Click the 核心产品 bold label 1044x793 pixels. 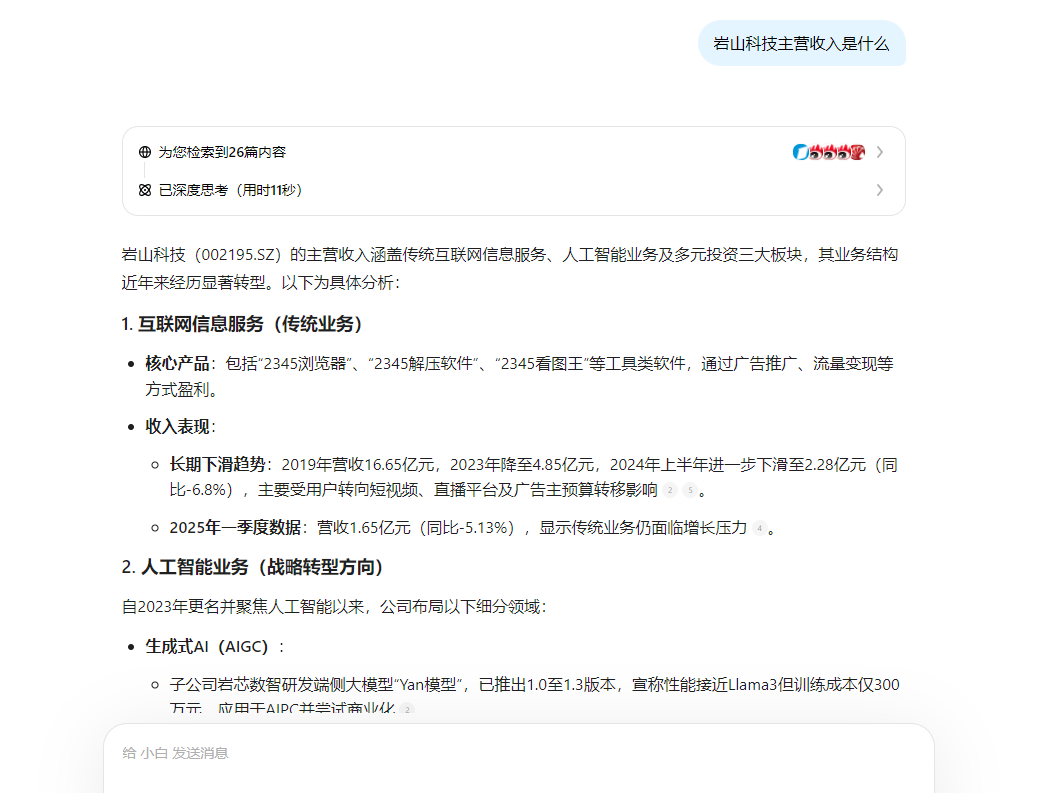pyautogui.click(x=177, y=364)
